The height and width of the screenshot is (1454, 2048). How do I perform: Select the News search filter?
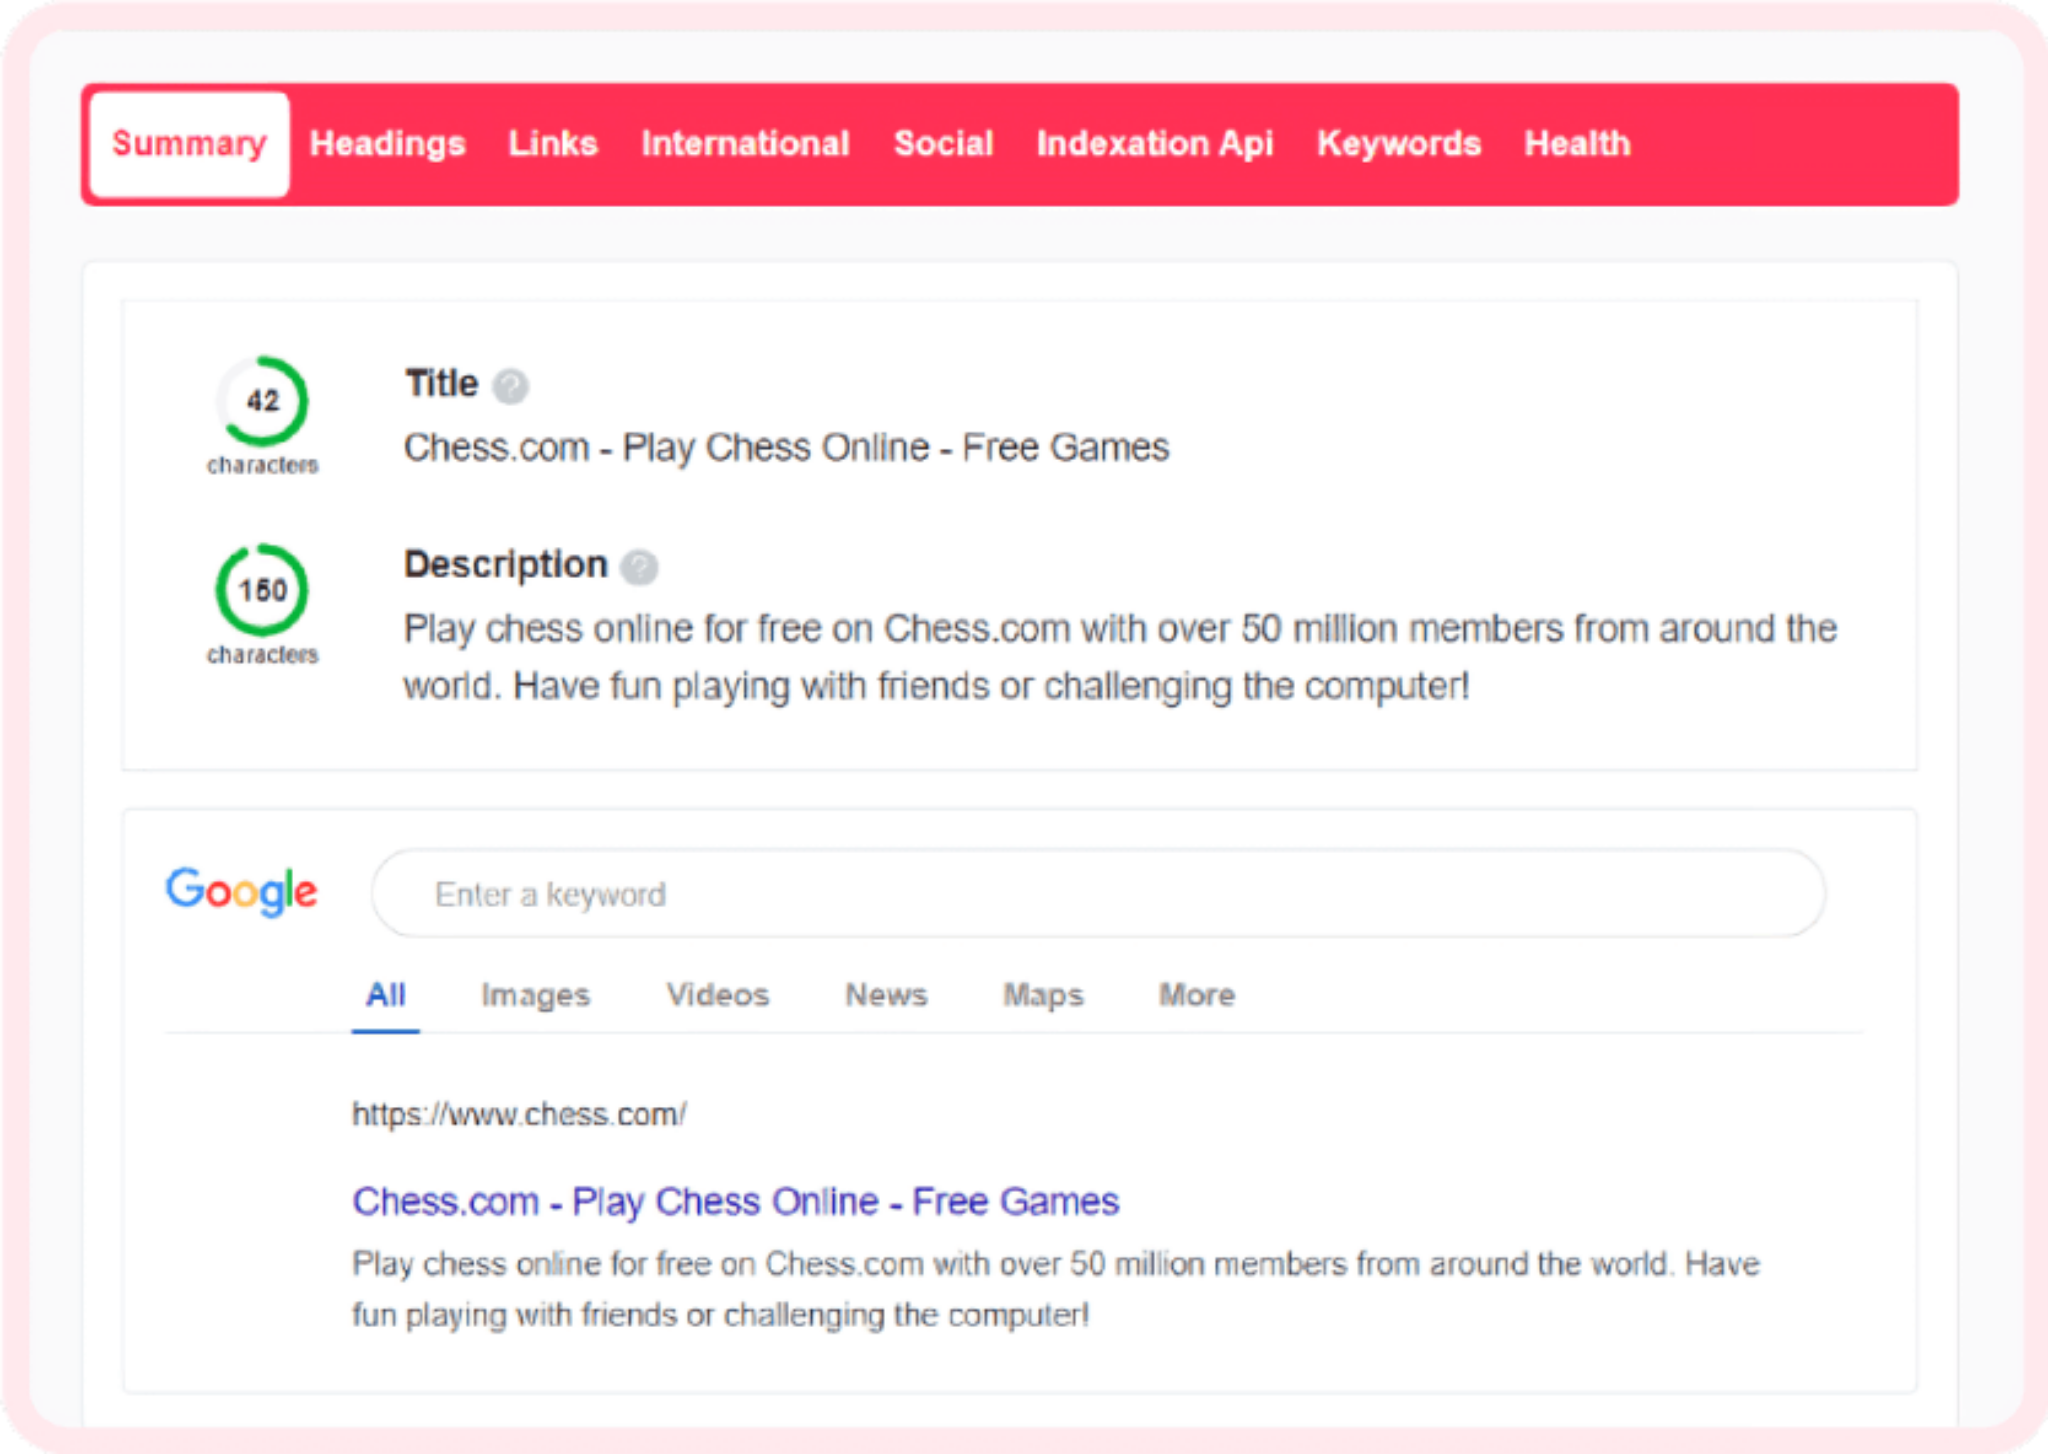[x=887, y=995]
